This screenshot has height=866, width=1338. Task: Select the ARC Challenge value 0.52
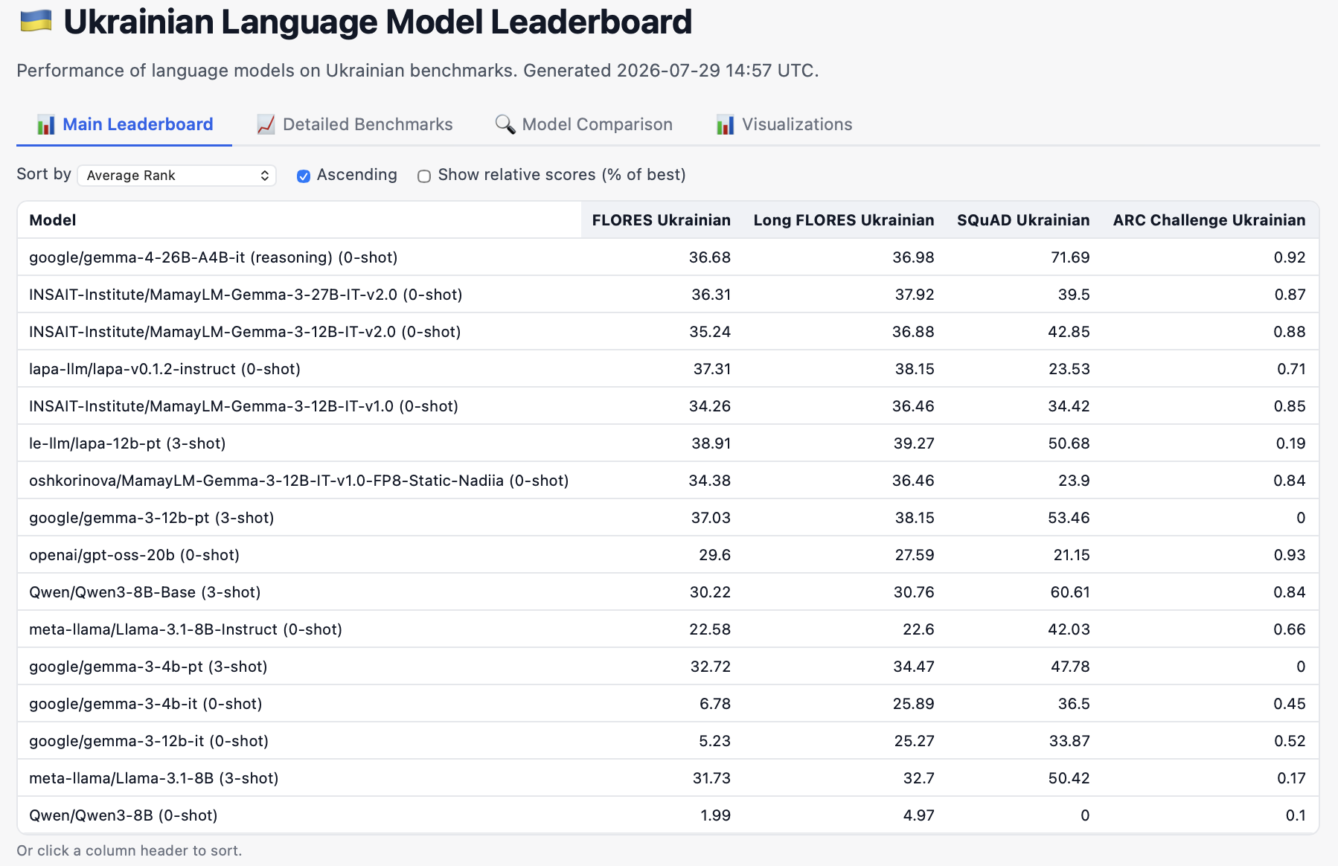(x=1290, y=741)
